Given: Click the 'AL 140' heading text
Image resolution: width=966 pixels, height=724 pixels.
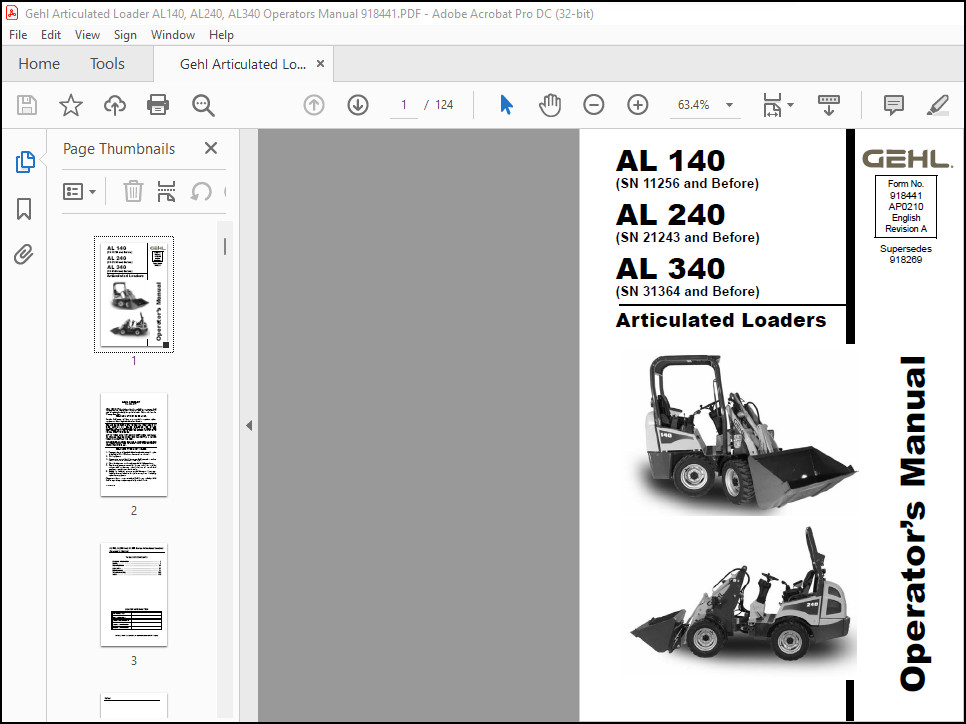Looking at the screenshot, I should coord(670,161).
